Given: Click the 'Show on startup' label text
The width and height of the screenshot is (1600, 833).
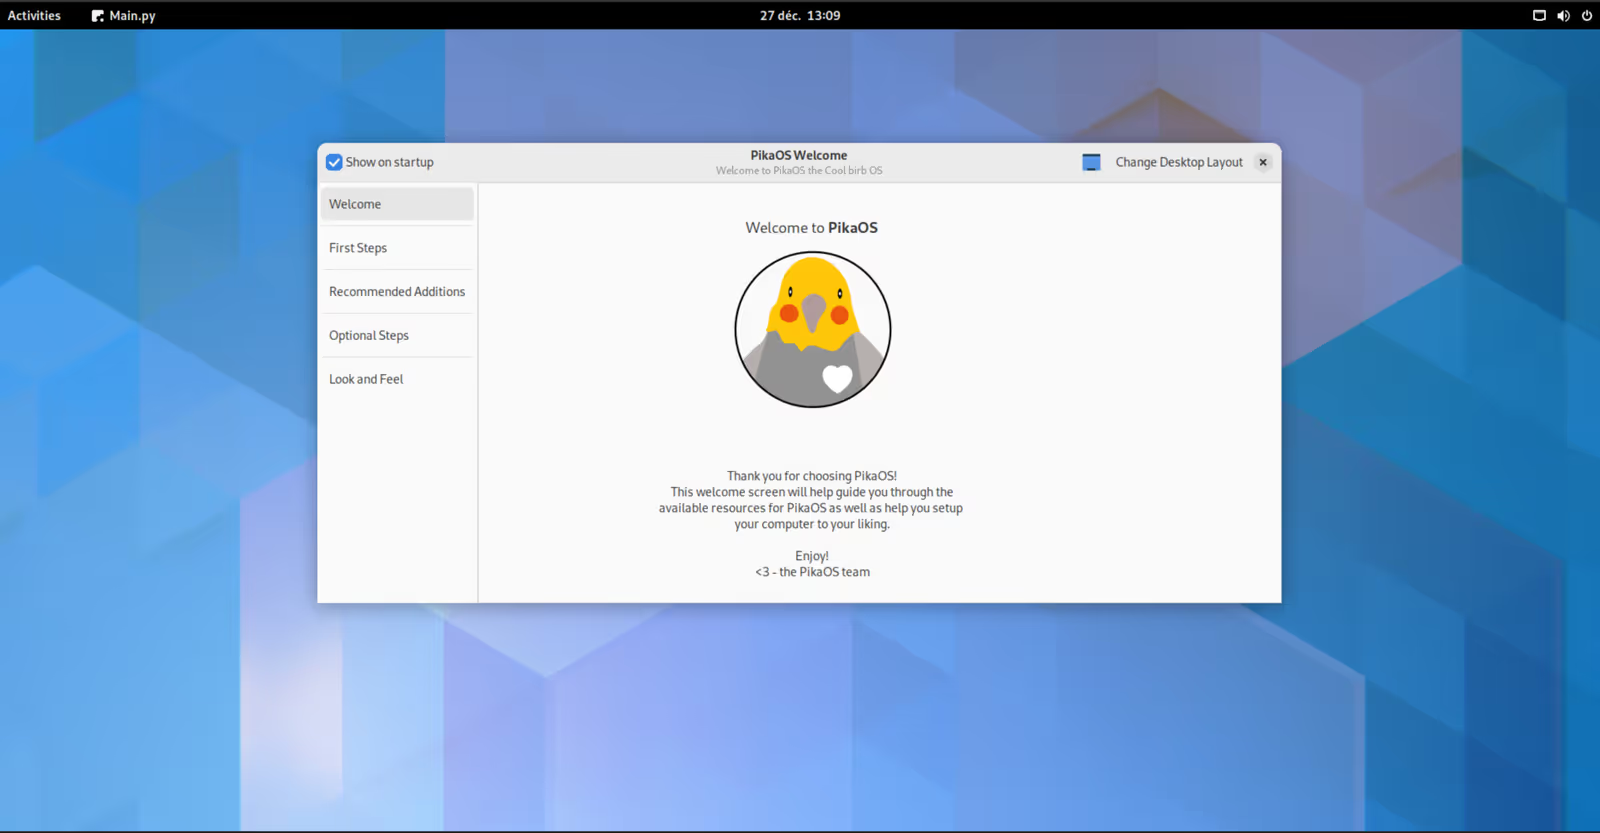Looking at the screenshot, I should point(390,162).
